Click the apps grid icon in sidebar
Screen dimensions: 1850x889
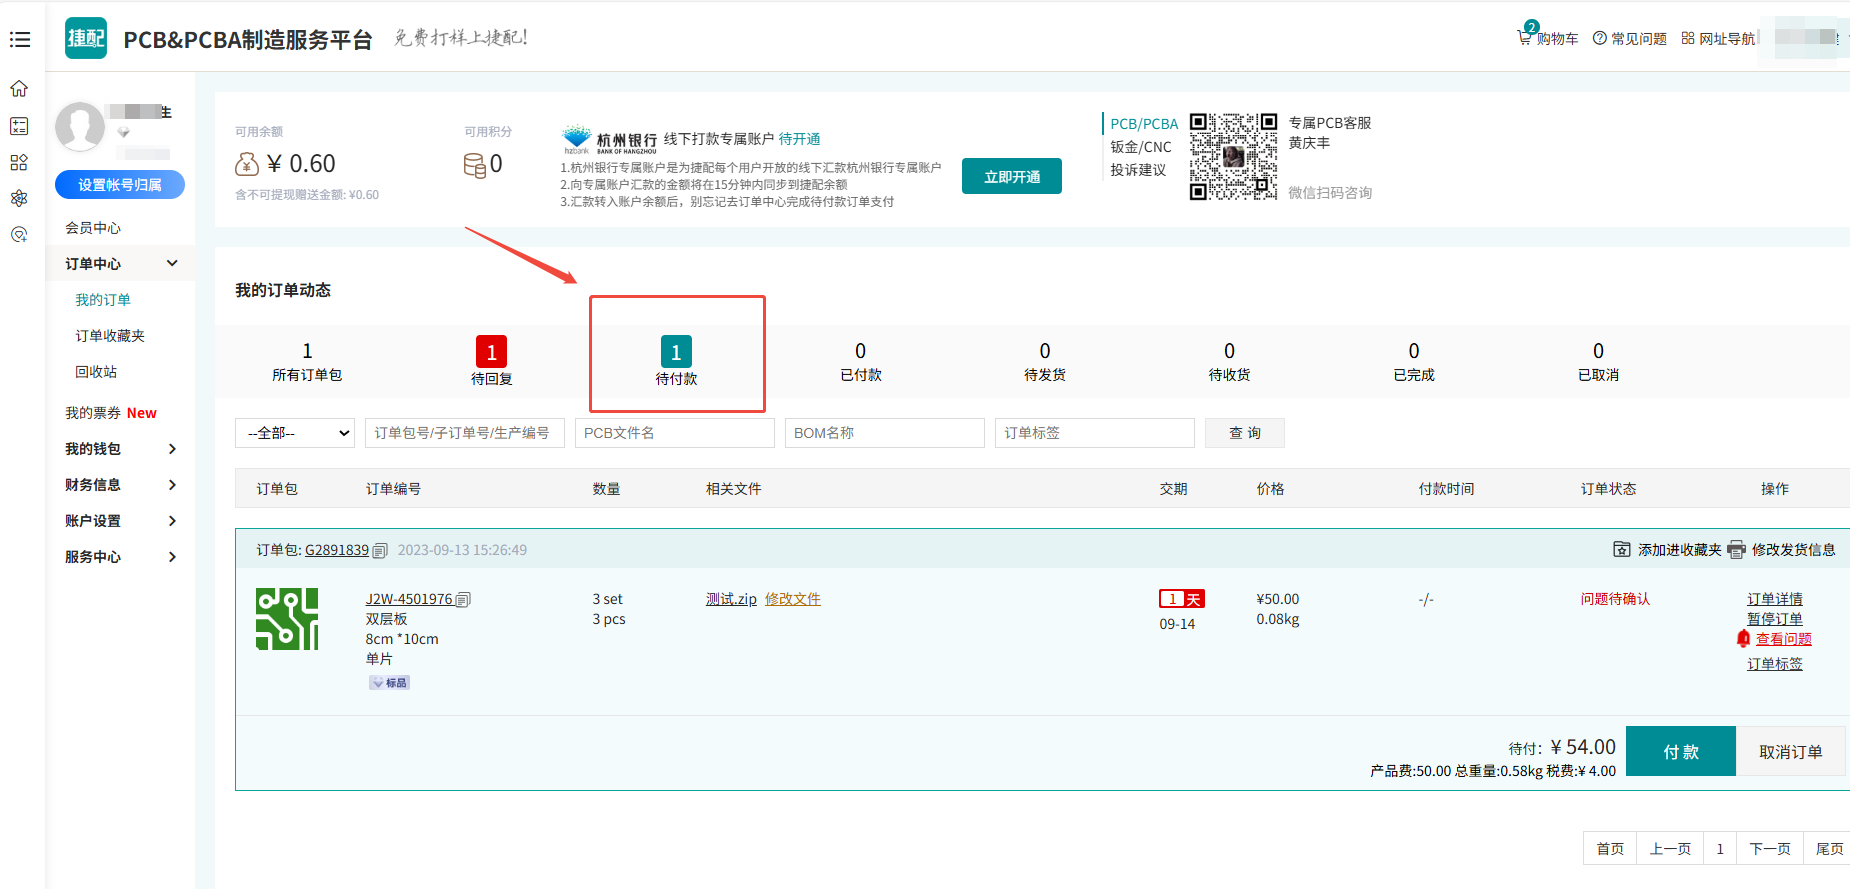pos(19,162)
